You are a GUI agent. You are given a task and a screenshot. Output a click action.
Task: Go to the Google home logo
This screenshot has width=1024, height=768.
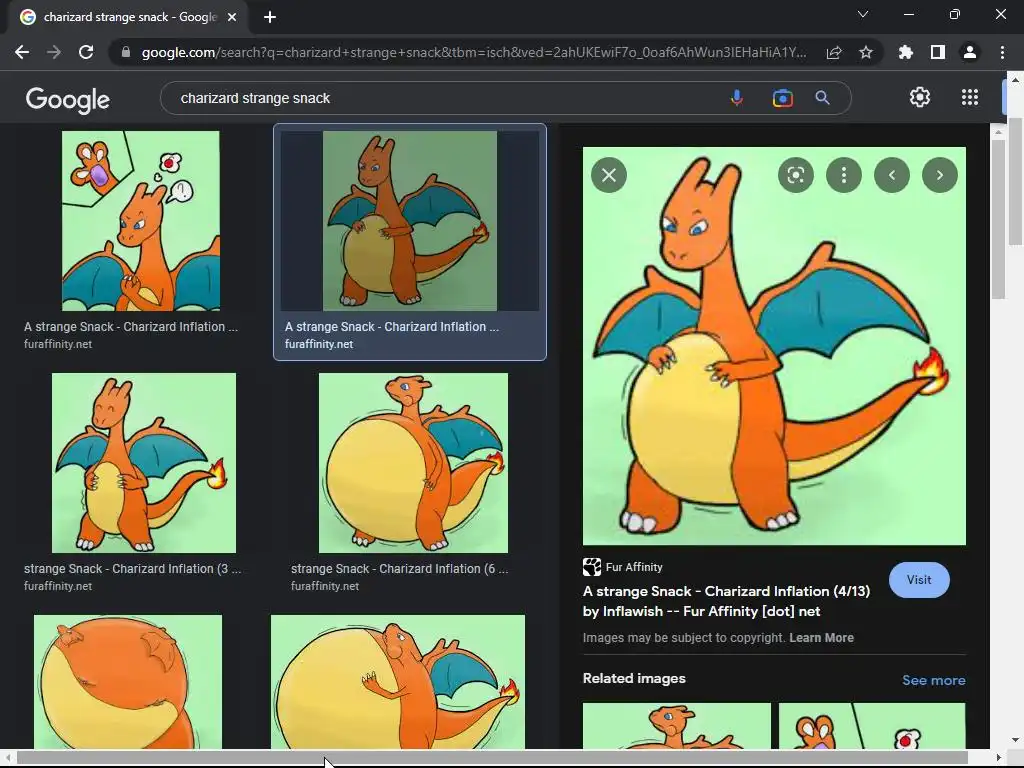pos(68,99)
